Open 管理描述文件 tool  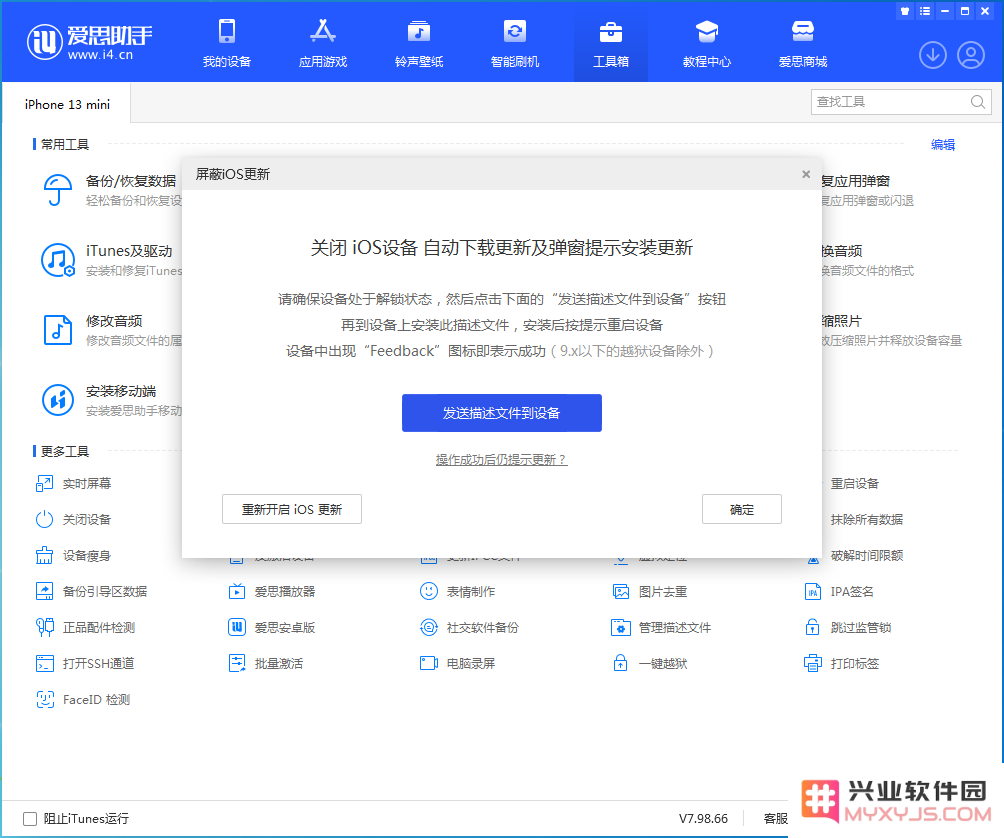661,627
